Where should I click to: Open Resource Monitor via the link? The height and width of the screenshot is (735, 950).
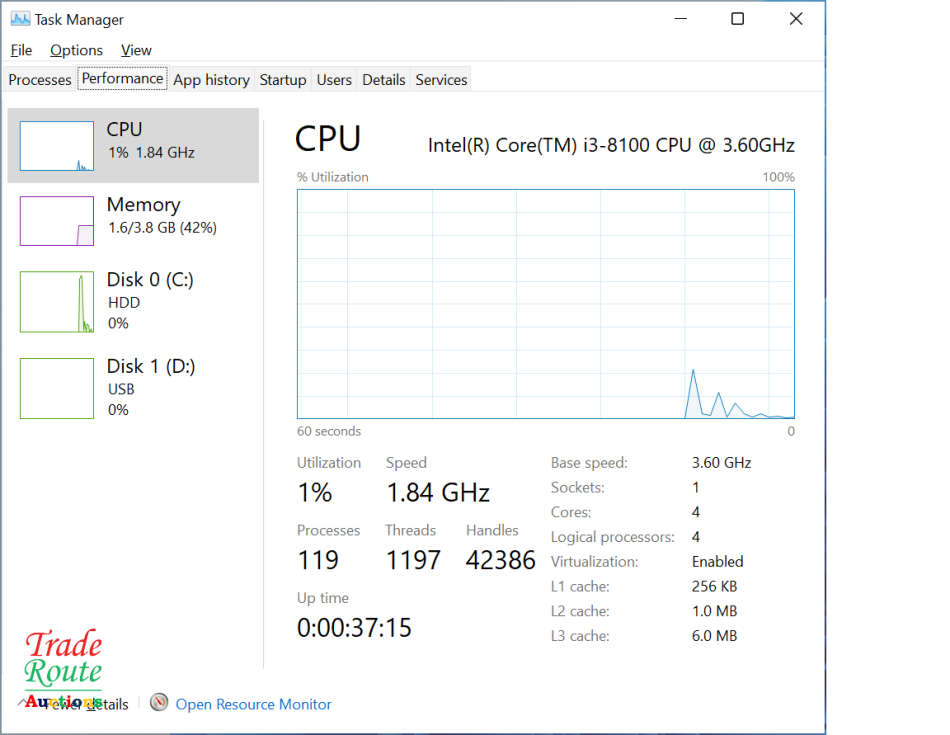(253, 703)
